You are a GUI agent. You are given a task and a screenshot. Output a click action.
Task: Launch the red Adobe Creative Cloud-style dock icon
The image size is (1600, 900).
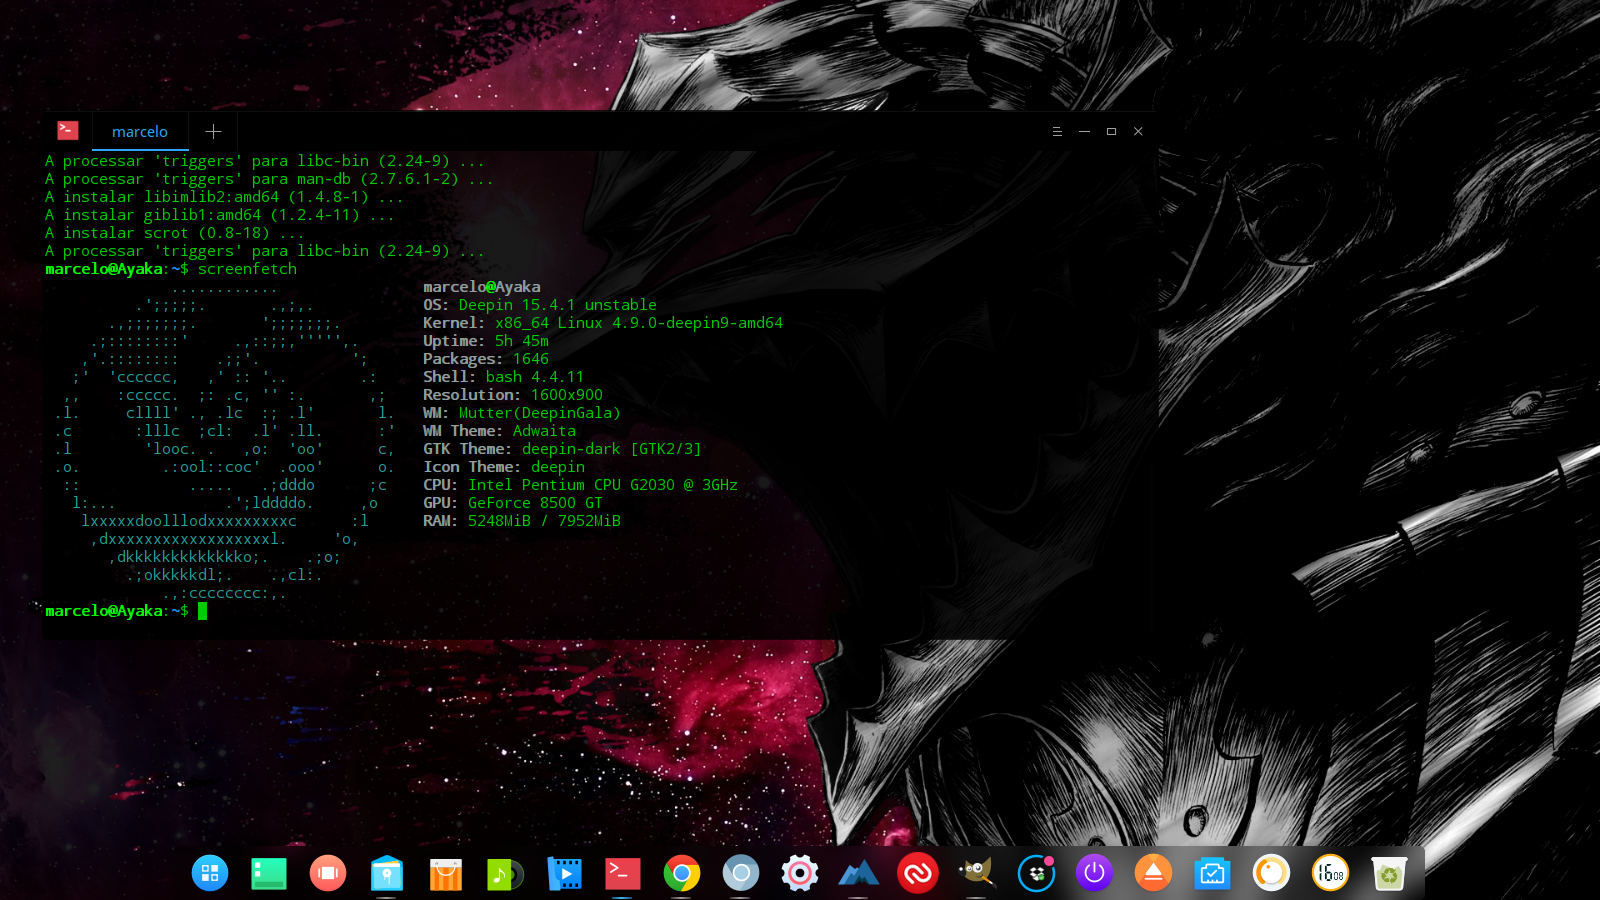(x=918, y=873)
